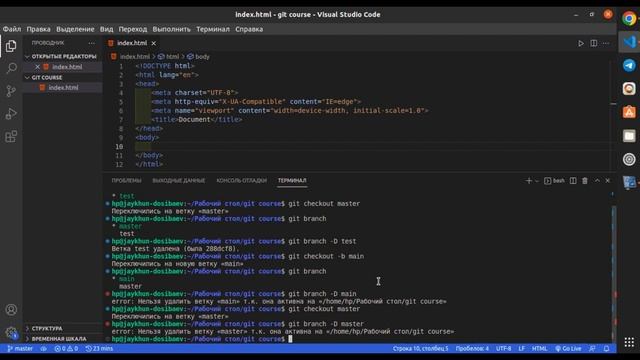Change indentation spaces setting in status bar
This screenshot has height=360, width=640.
tap(472, 349)
